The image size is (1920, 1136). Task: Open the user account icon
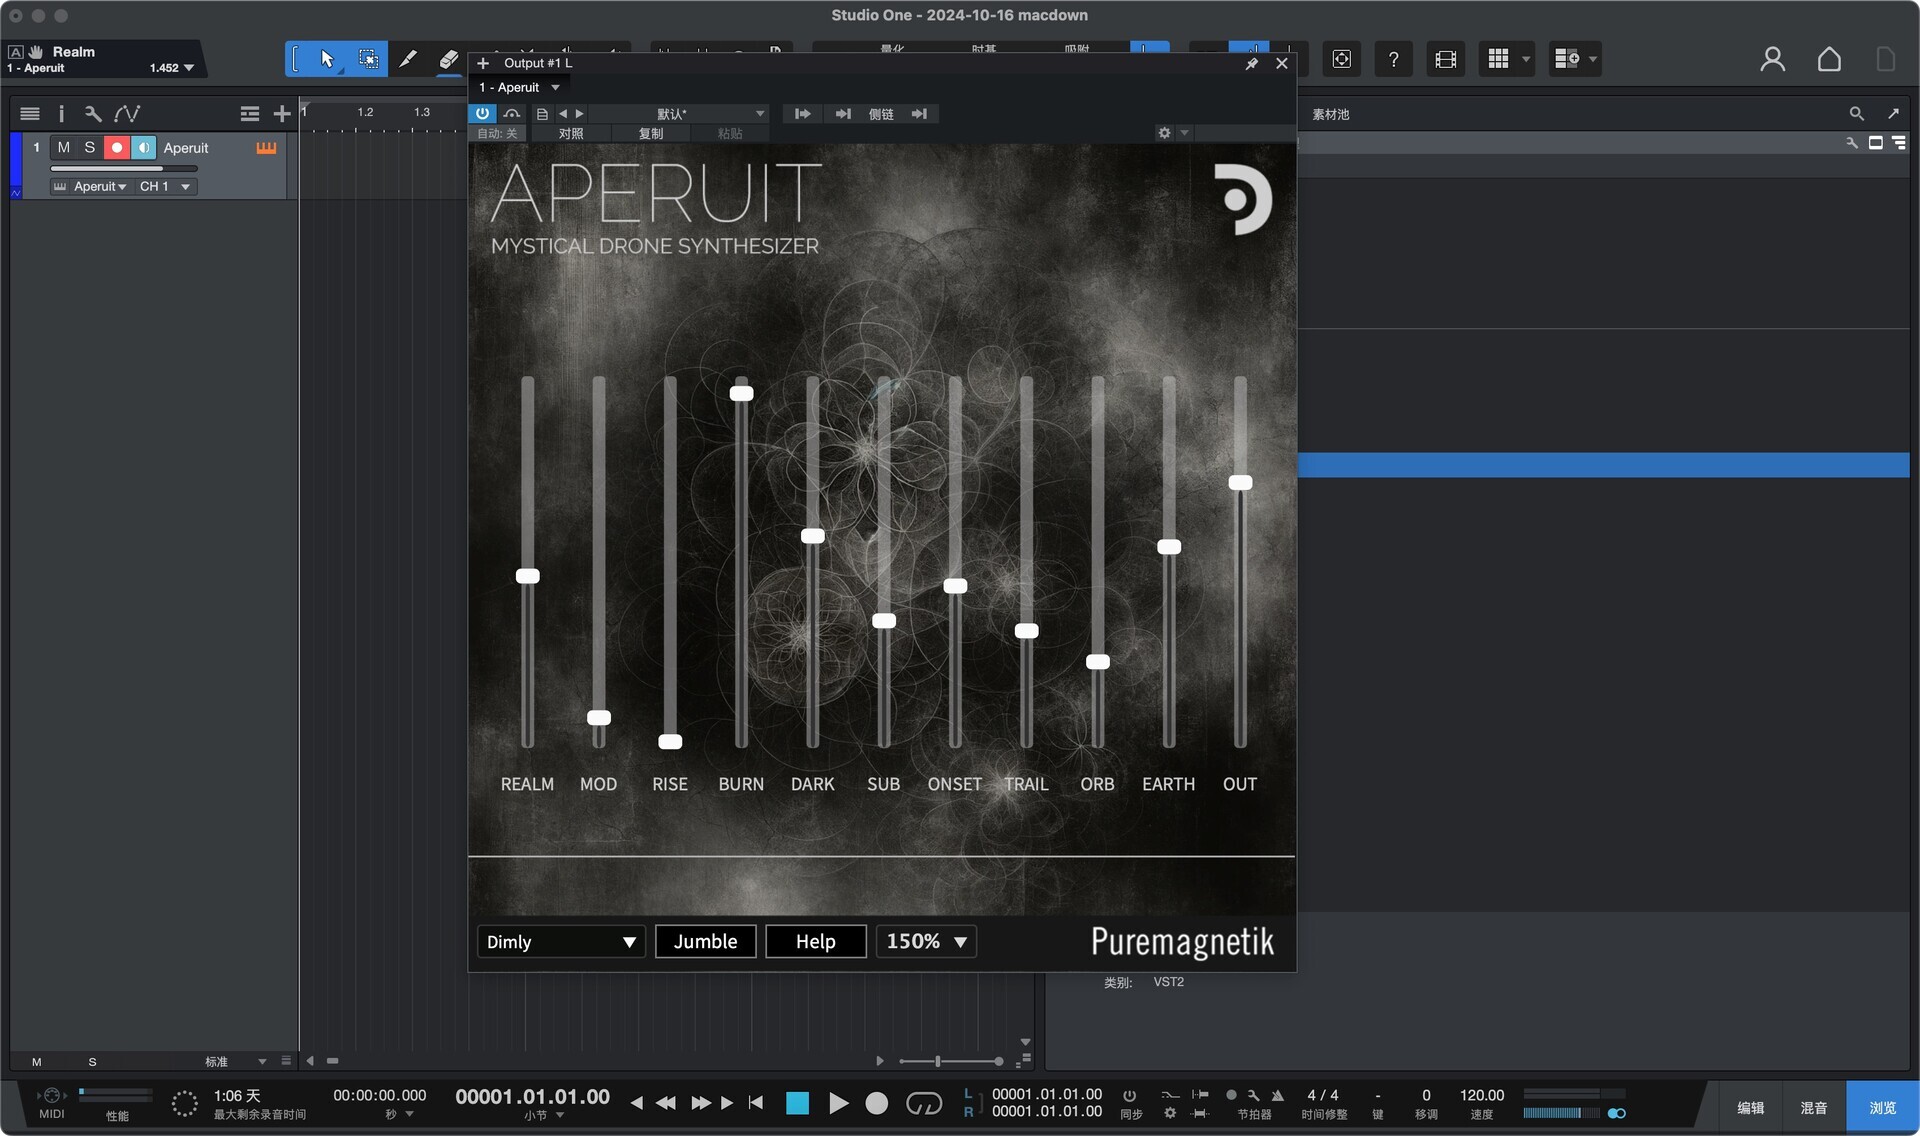1772,59
